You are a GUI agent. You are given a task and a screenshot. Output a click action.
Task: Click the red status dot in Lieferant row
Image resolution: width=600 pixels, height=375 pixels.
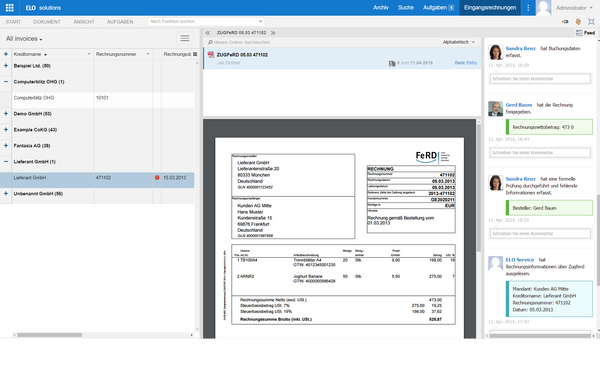157,178
